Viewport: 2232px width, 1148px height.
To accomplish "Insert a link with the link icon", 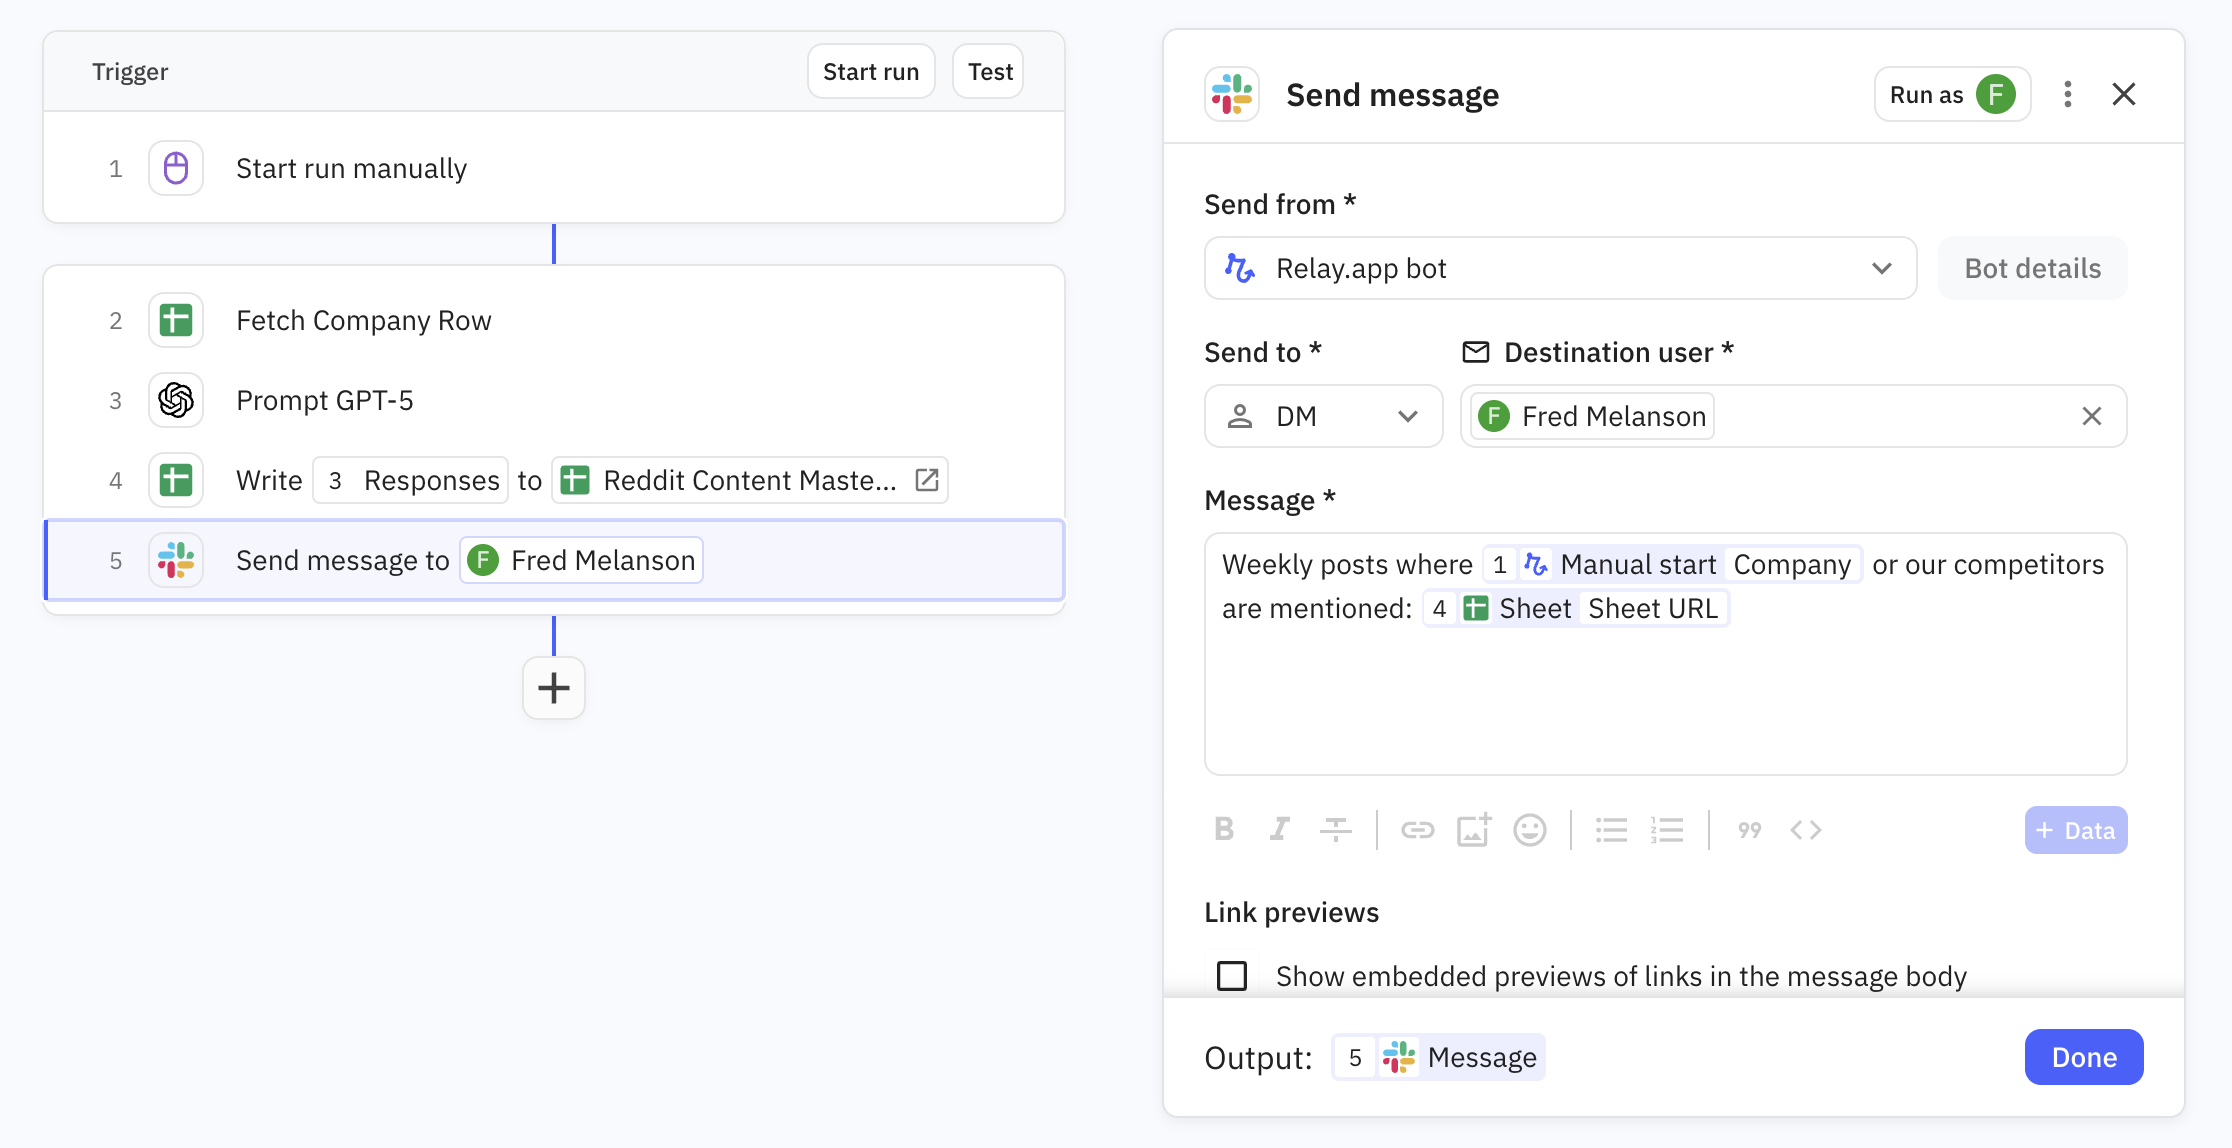I will coord(1417,829).
